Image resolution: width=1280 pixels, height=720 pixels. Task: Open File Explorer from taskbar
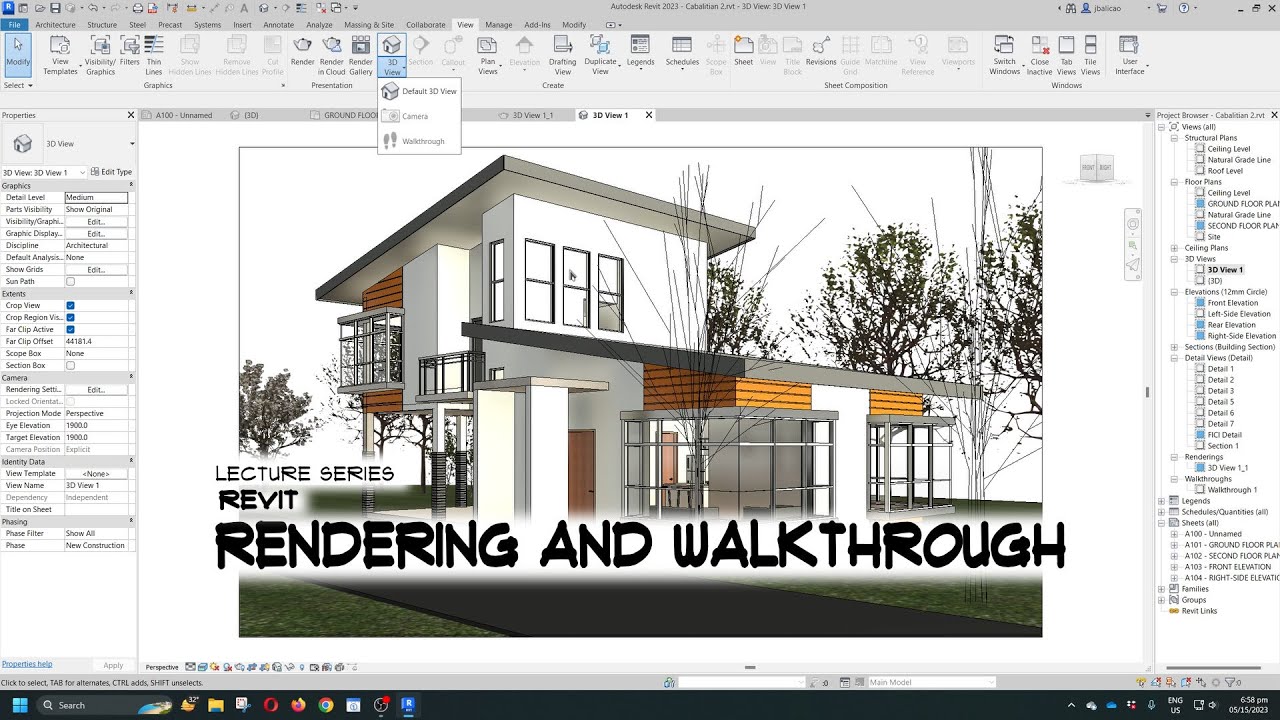[x=216, y=705]
